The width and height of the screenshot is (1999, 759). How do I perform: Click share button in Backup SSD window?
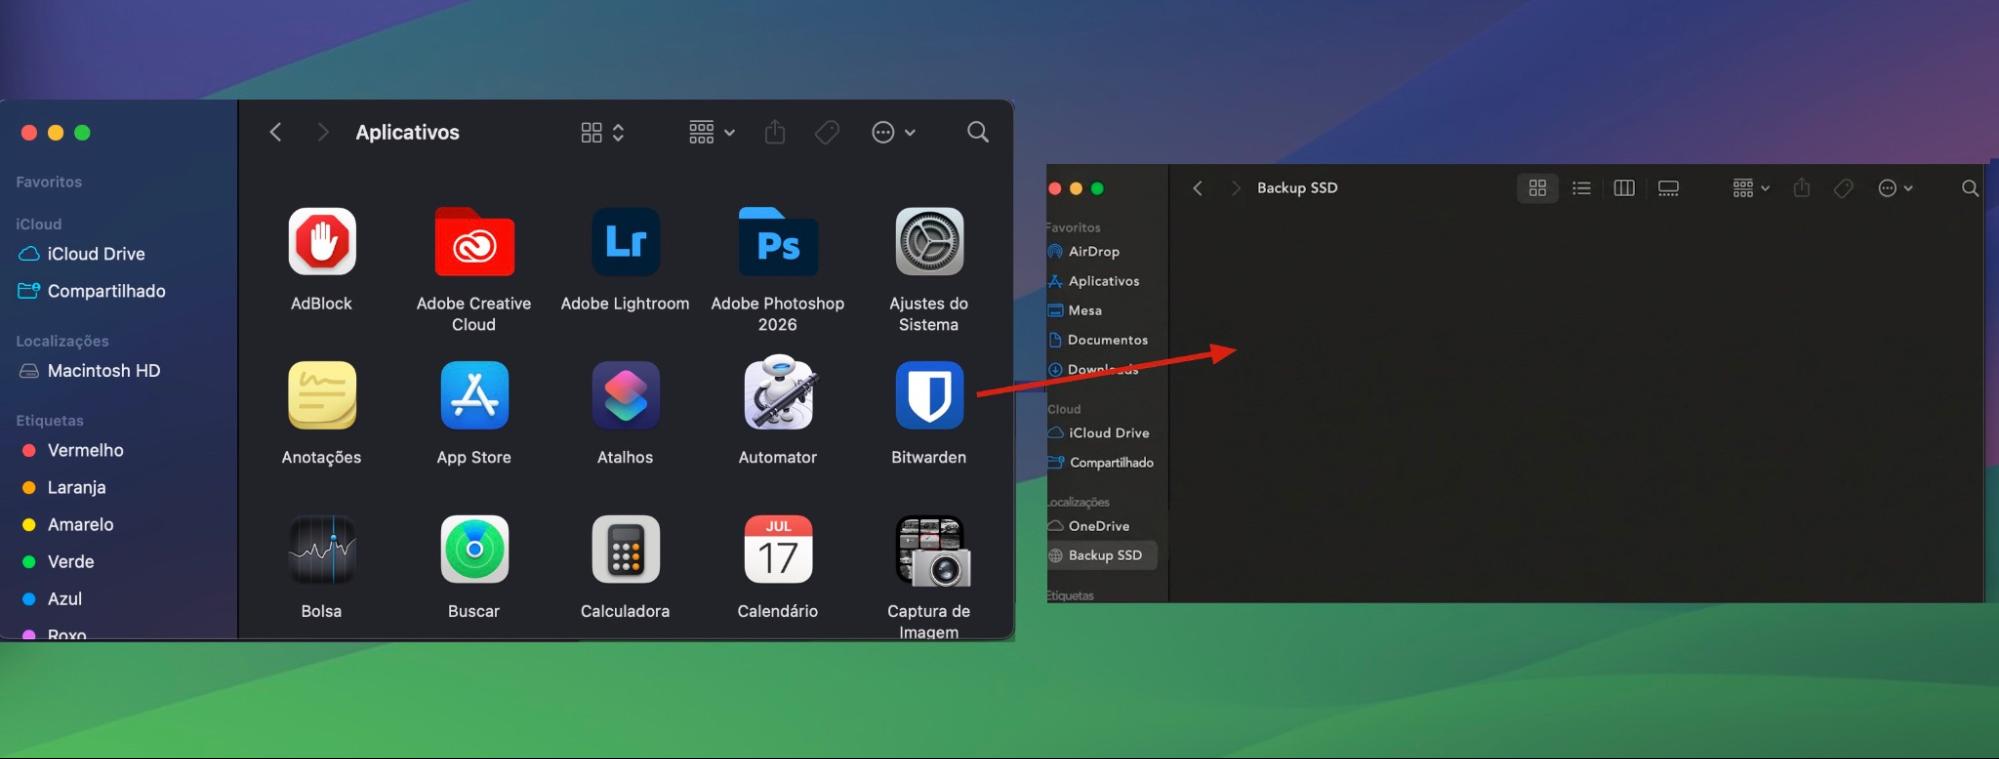pos(1802,187)
